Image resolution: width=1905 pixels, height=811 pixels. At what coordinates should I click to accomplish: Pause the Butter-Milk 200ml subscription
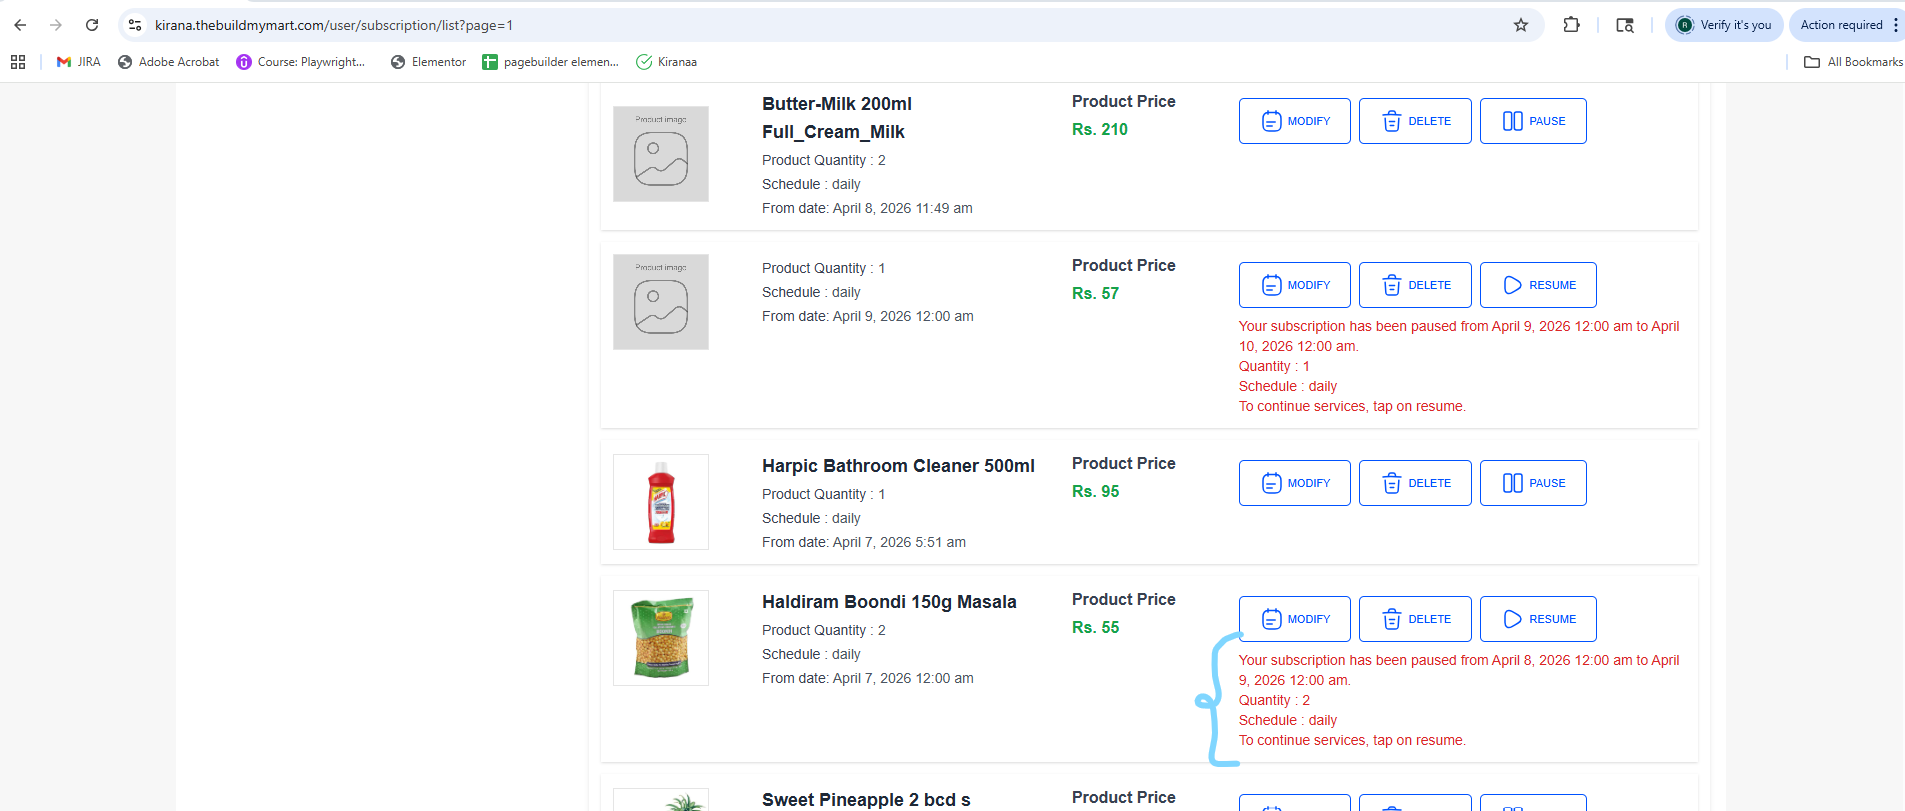(x=1533, y=121)
